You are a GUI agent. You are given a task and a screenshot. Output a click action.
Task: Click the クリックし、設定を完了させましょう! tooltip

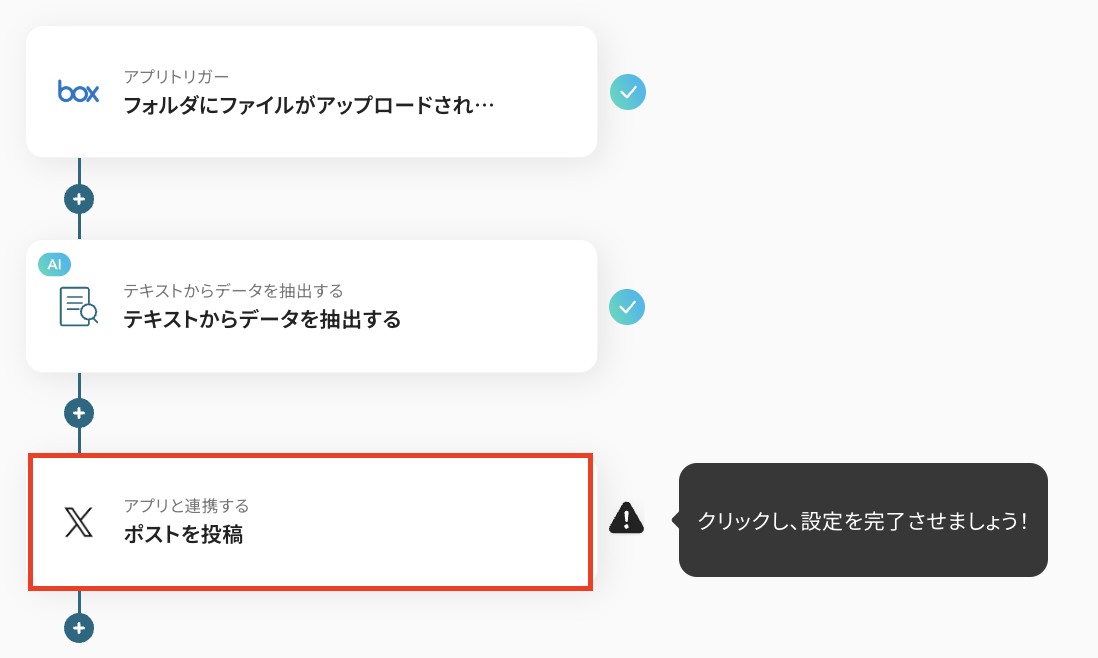click(862, 520)
